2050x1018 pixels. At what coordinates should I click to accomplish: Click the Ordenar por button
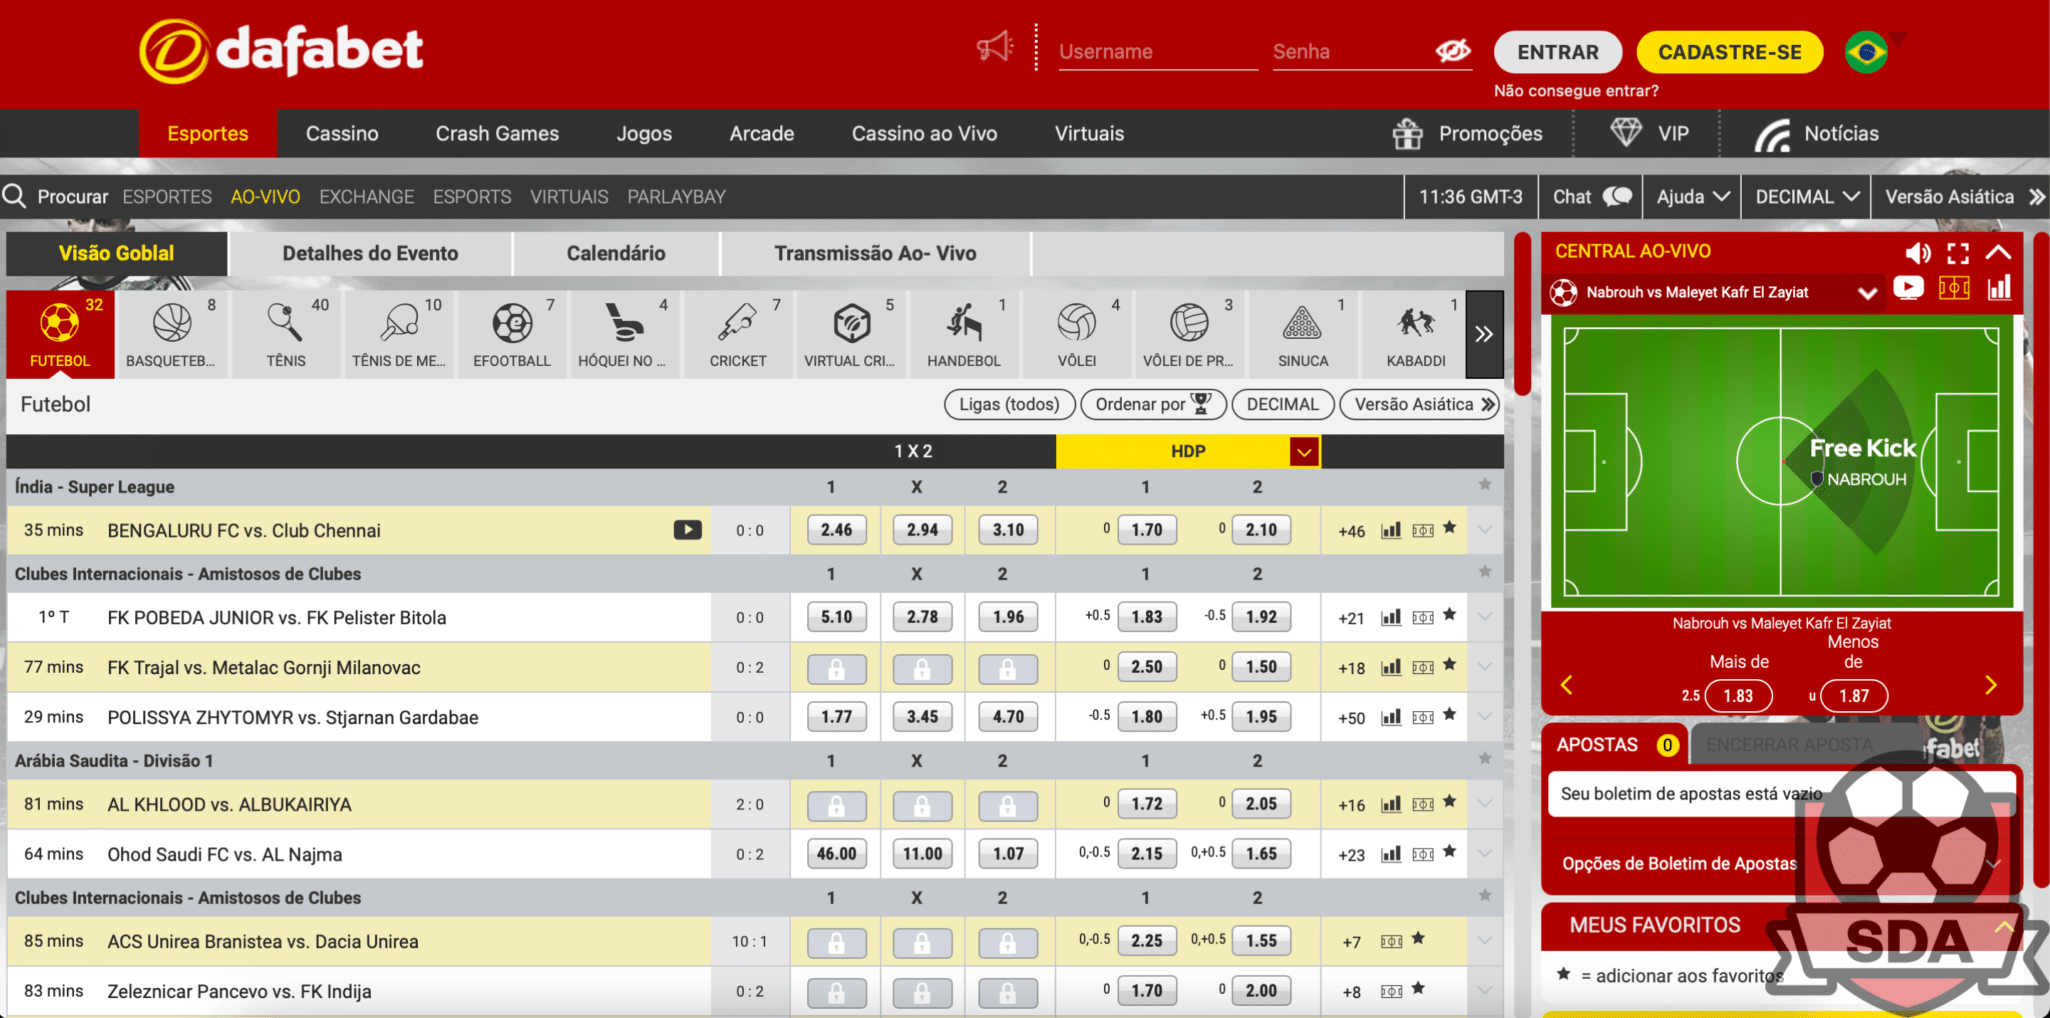click(x=1153, y=404)
